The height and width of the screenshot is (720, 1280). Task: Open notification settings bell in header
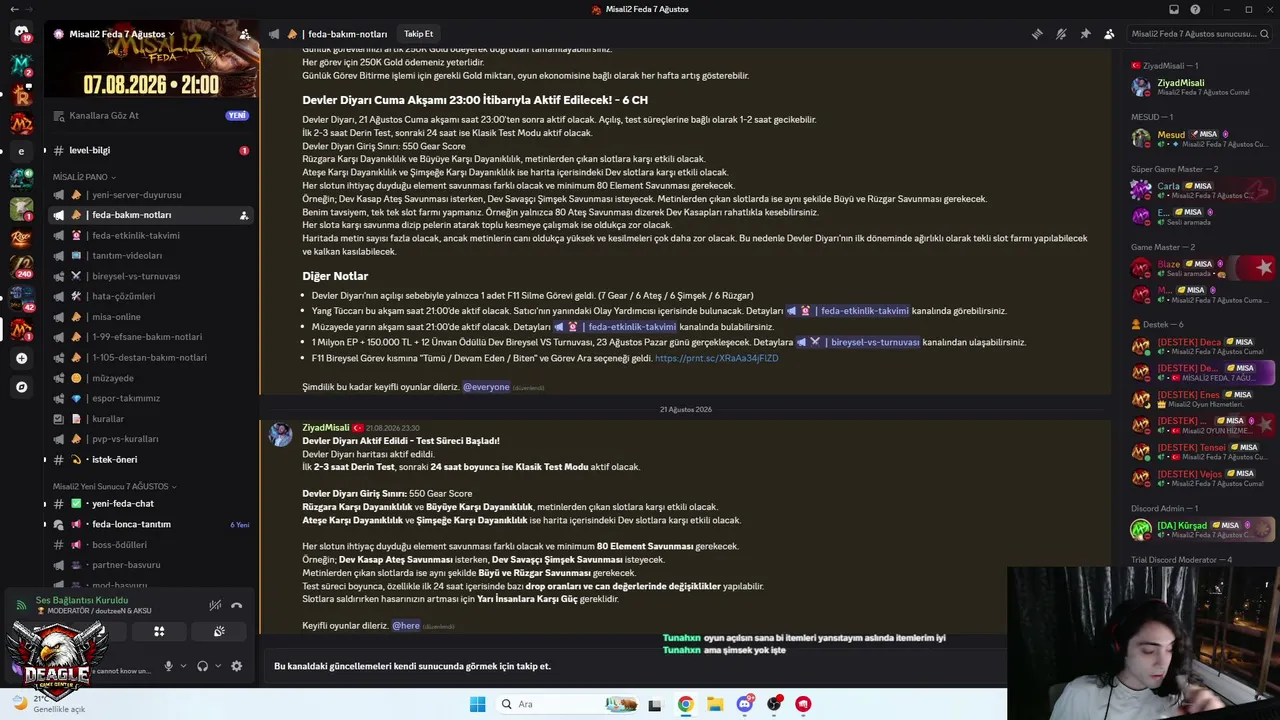(1061, 34)
